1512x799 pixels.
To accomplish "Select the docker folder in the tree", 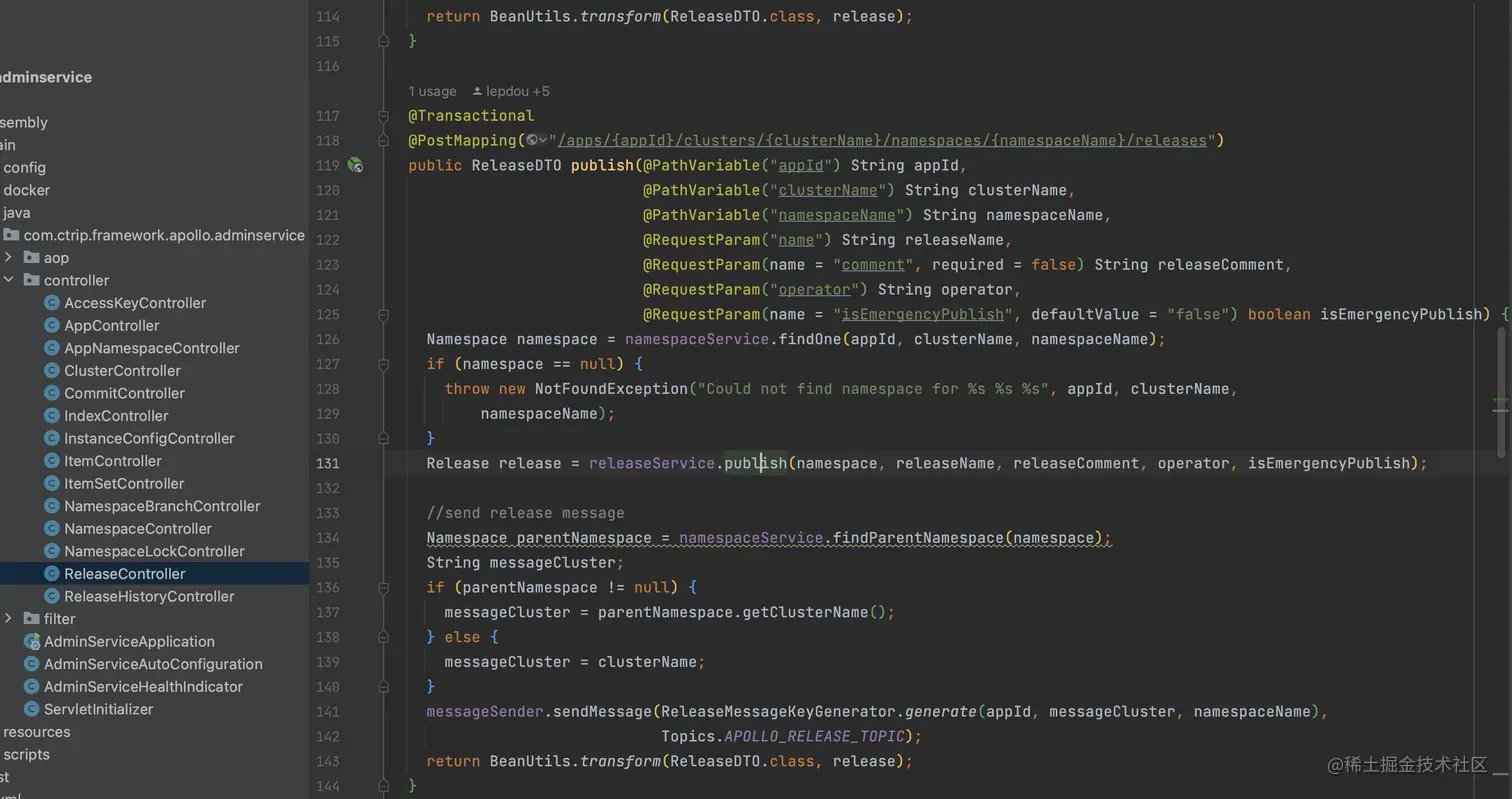I will click(x=26, y=190).
